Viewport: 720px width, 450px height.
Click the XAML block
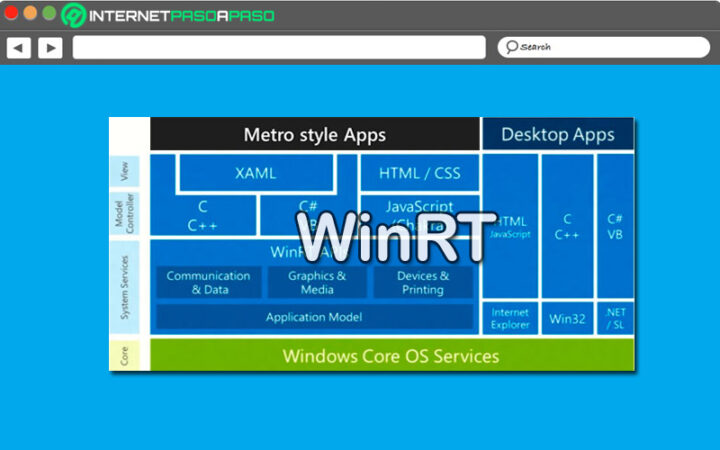tap(256, 173)
